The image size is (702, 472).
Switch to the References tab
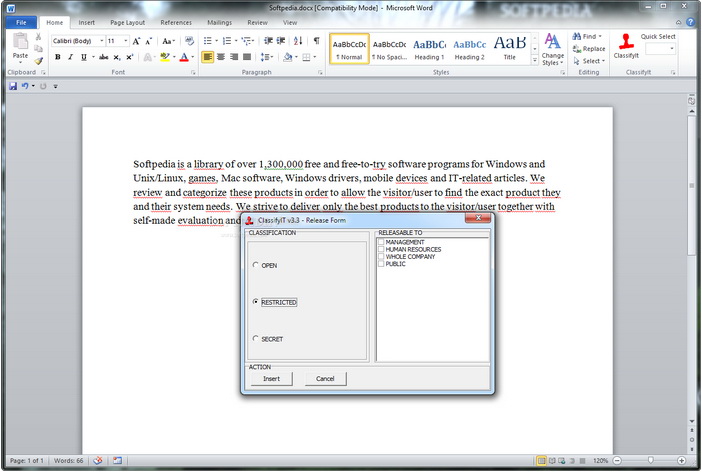(x=176, y=22)
